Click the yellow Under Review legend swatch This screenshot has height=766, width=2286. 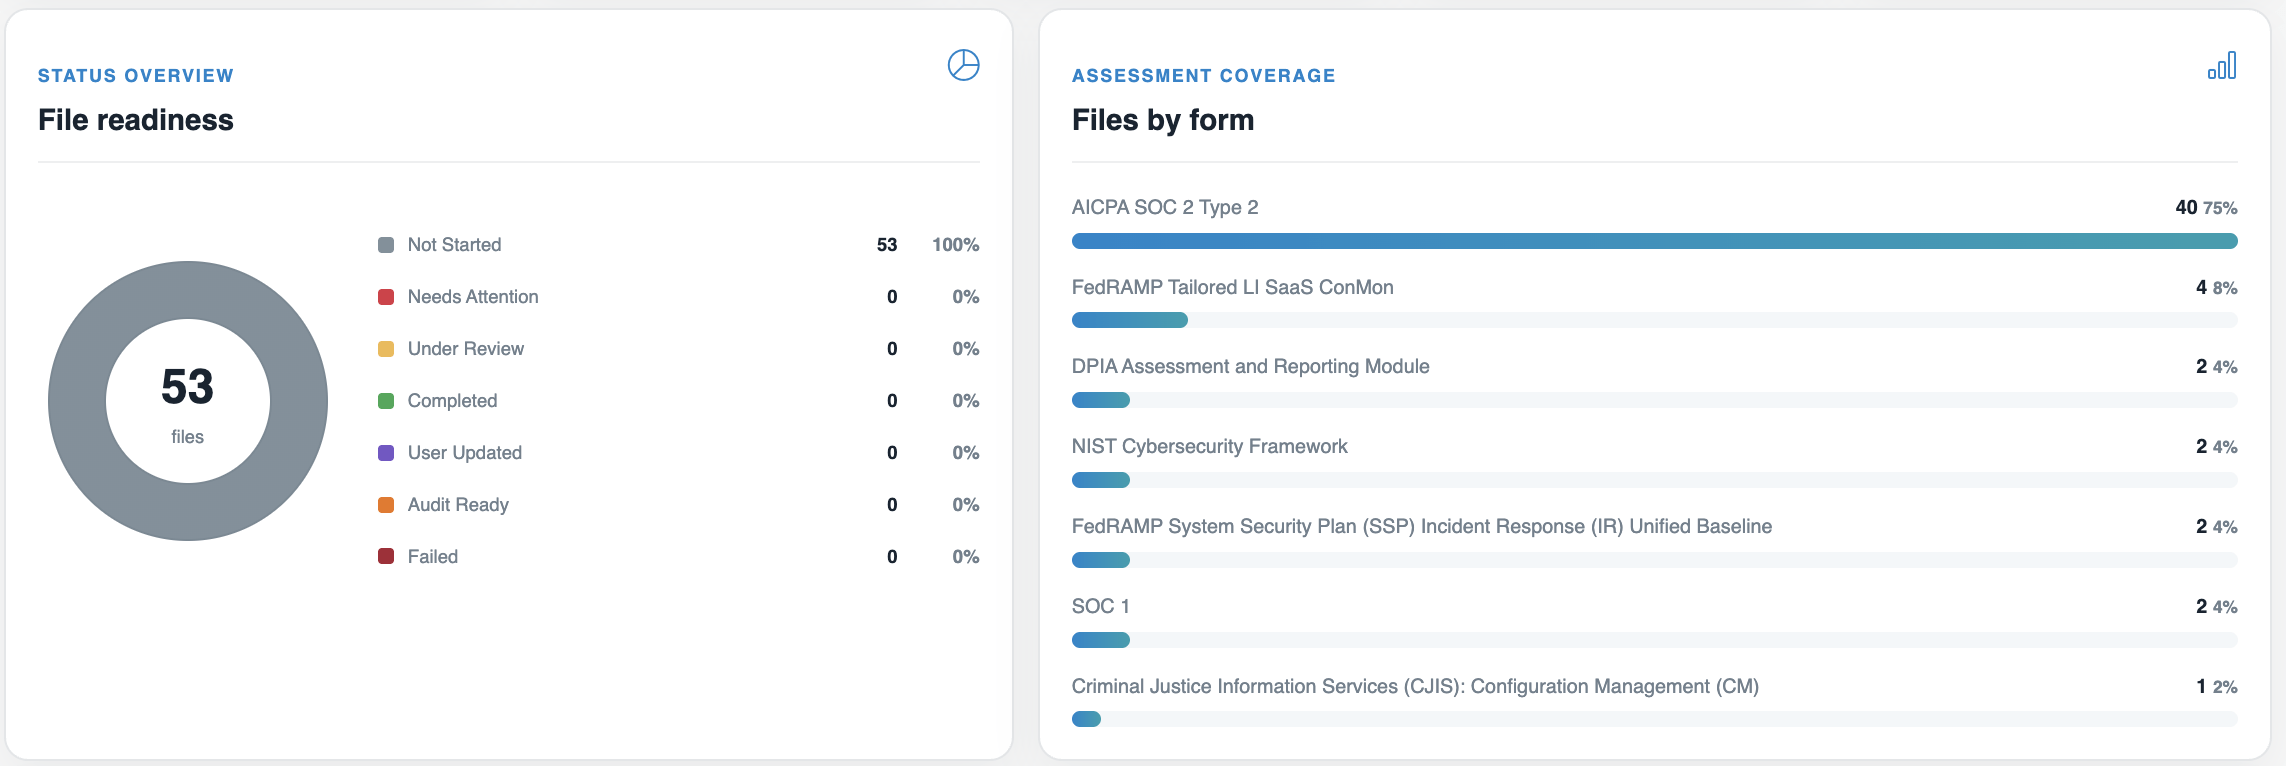coord(386,349)
